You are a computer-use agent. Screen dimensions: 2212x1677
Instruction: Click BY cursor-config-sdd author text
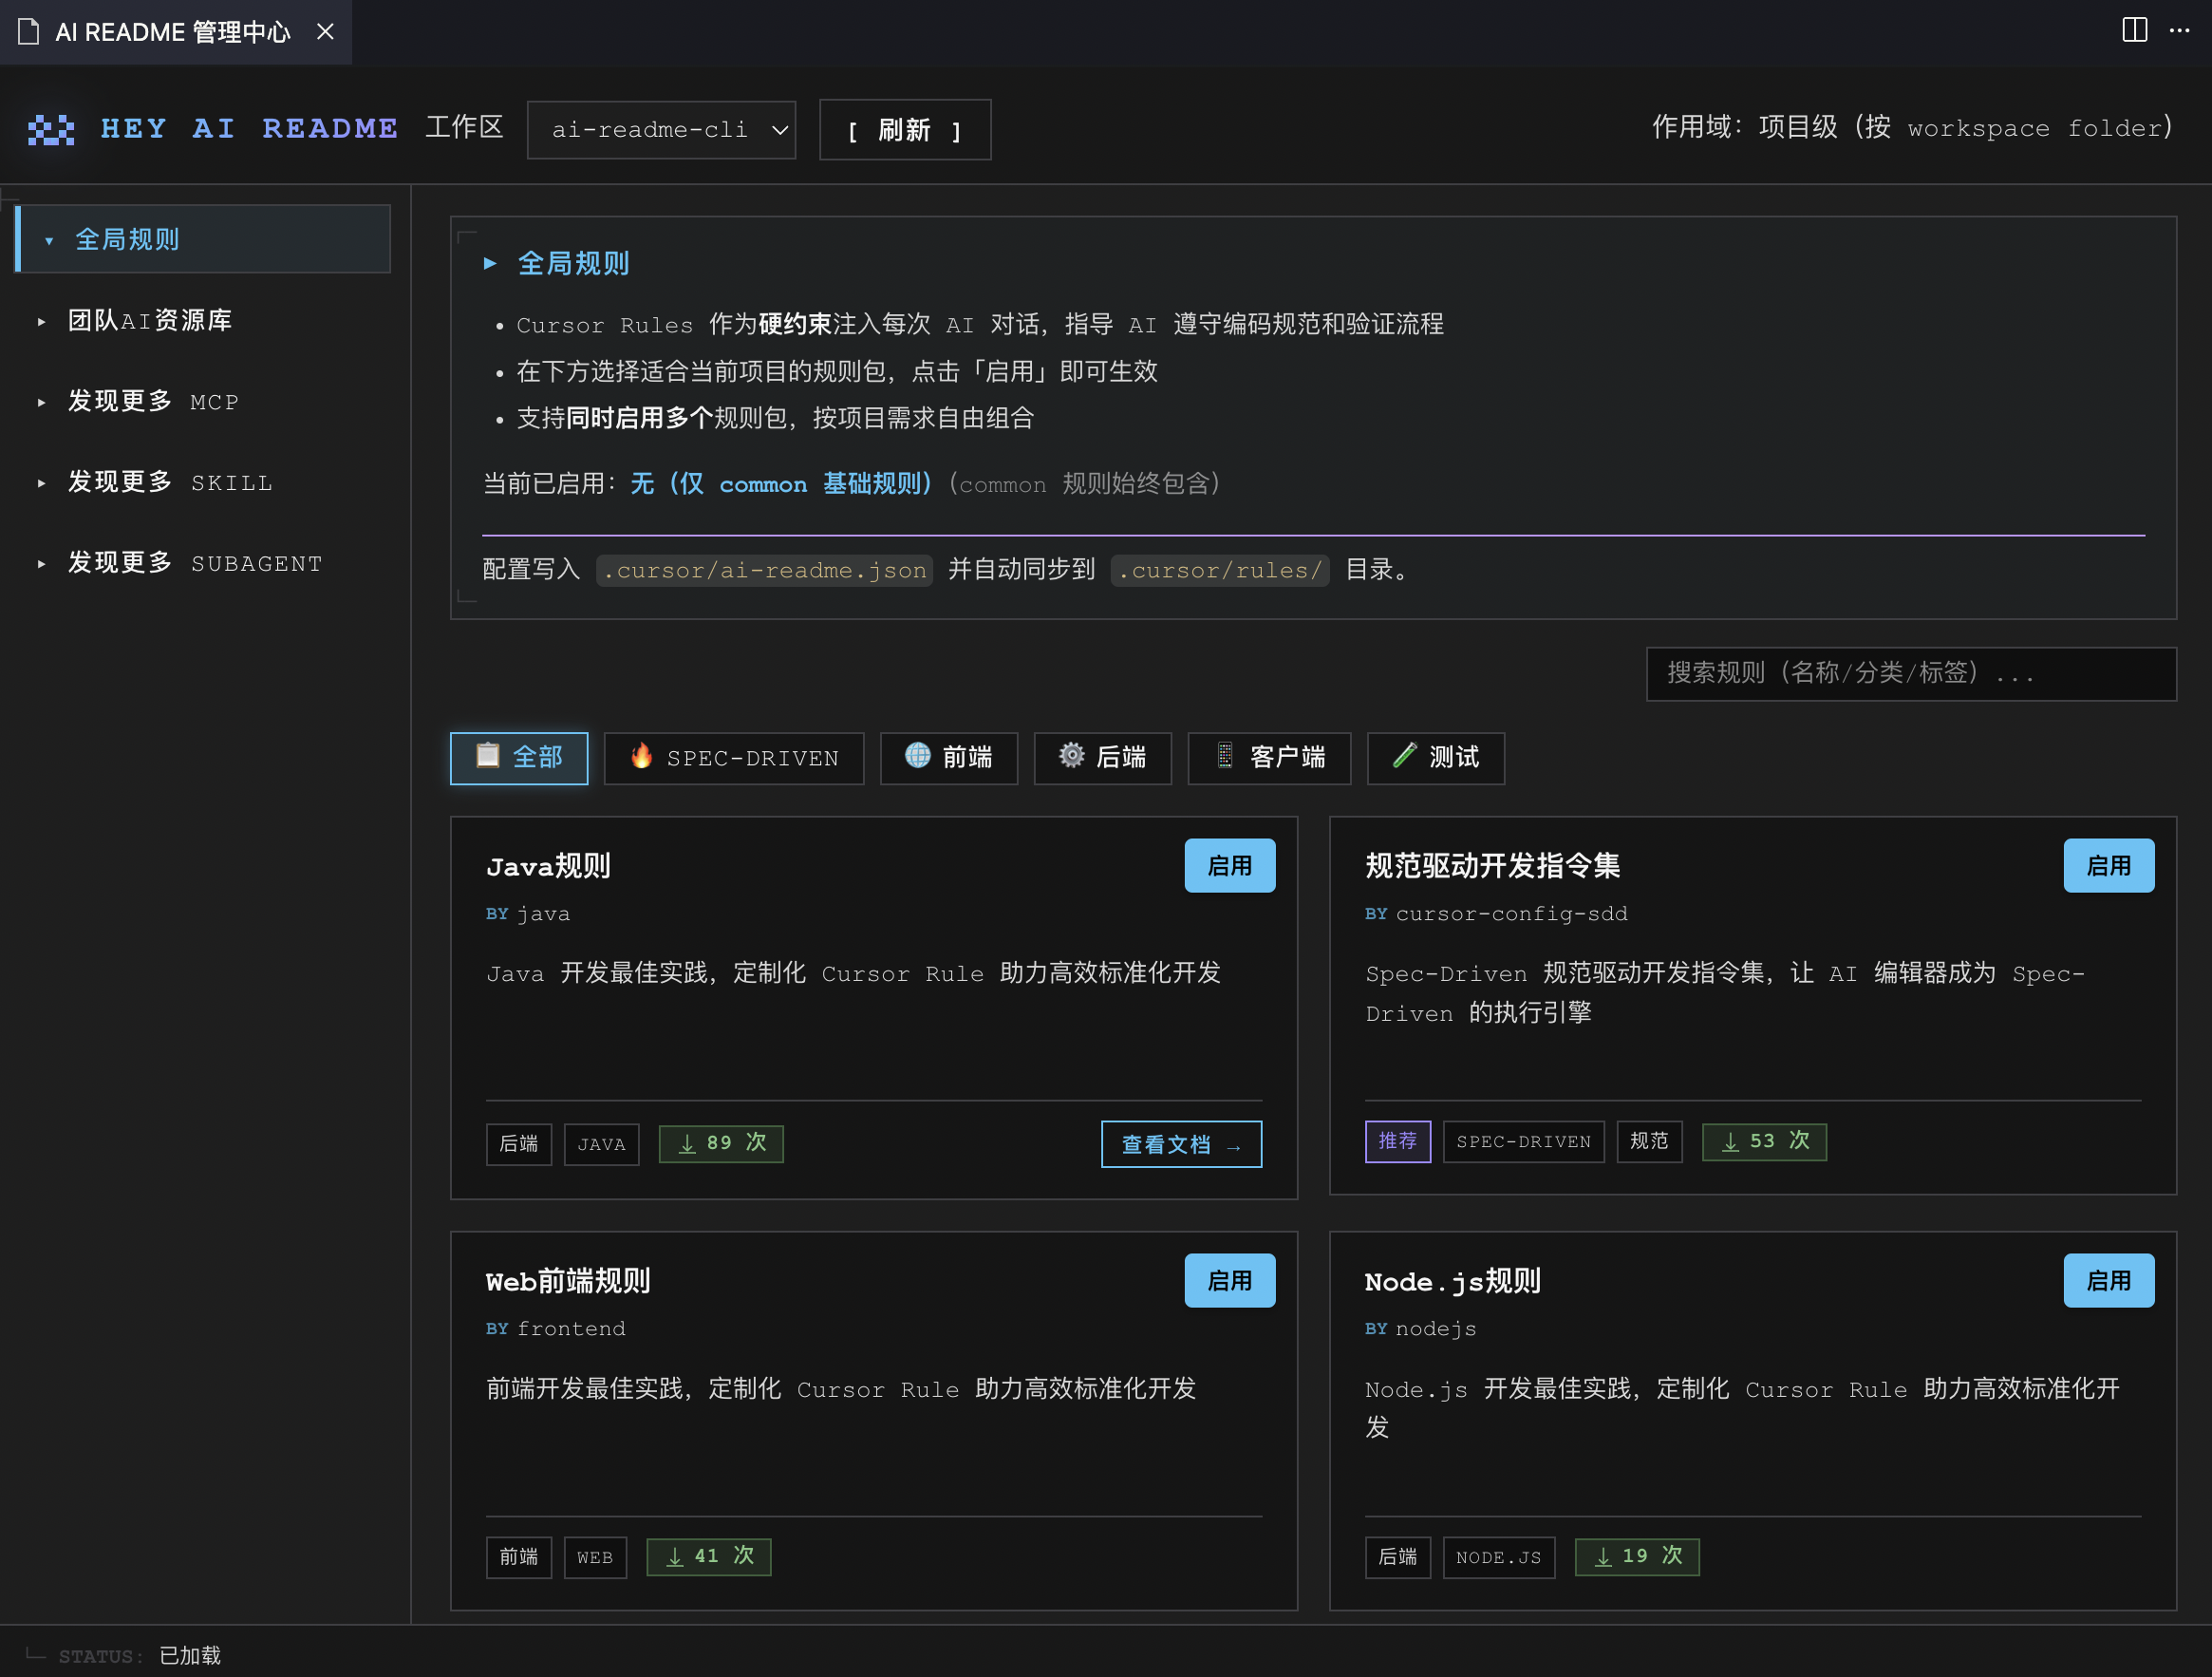point(1496,914)
